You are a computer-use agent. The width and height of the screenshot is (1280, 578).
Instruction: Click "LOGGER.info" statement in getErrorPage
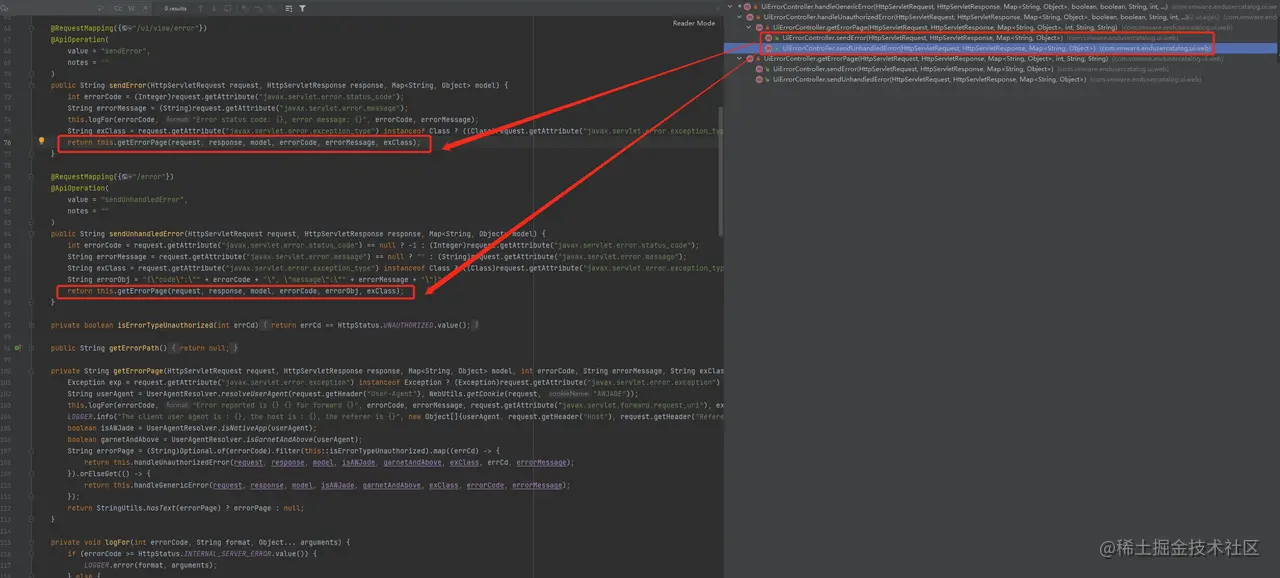(91, 416)
